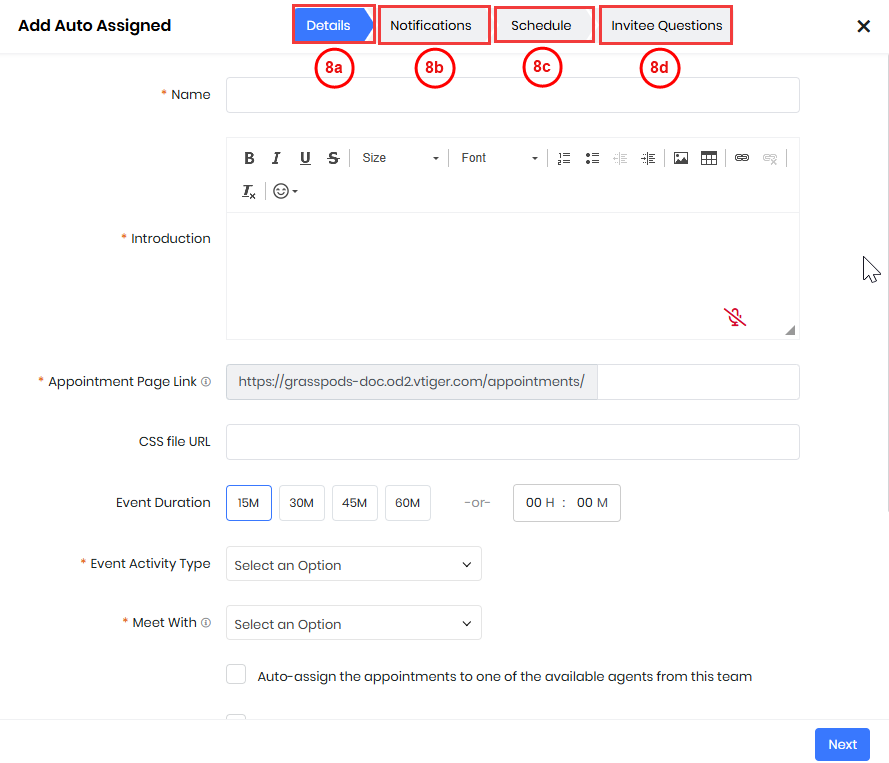
Task: Go to the Invitee Questions tab
Action: pos(666,26)
